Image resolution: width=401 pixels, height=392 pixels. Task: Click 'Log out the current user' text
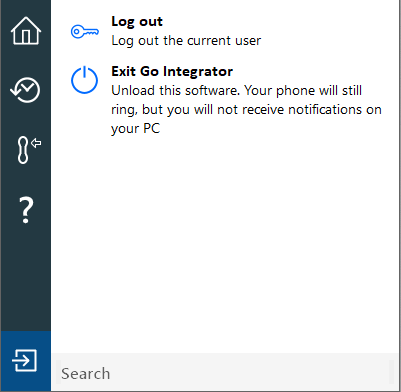click(x=186, y=41)
